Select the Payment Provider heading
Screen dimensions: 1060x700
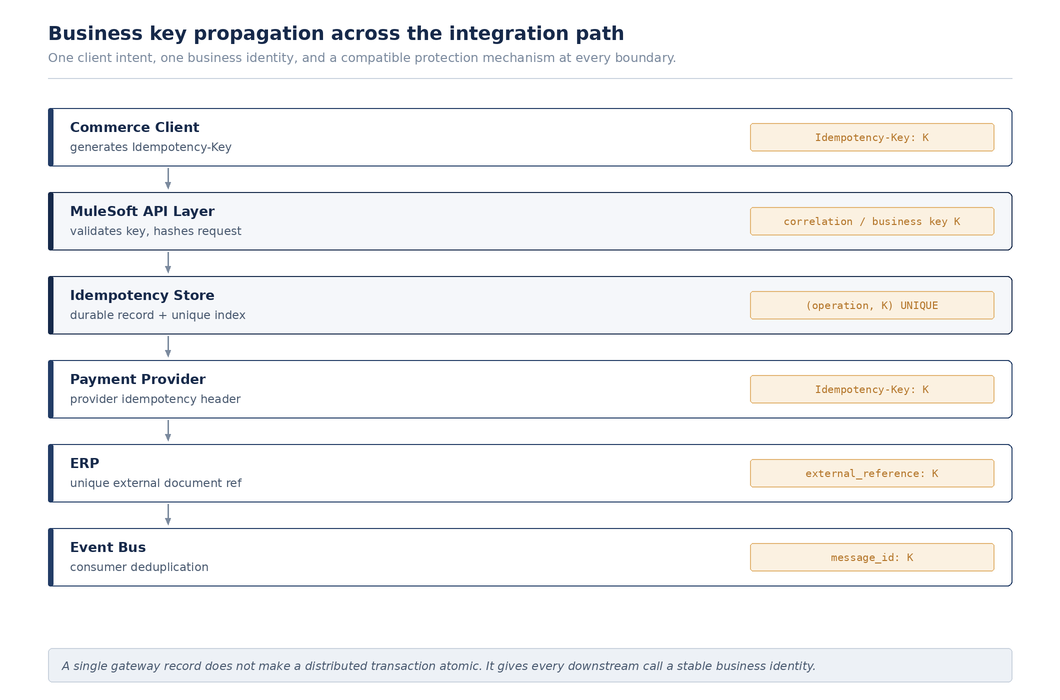[138, 379]
